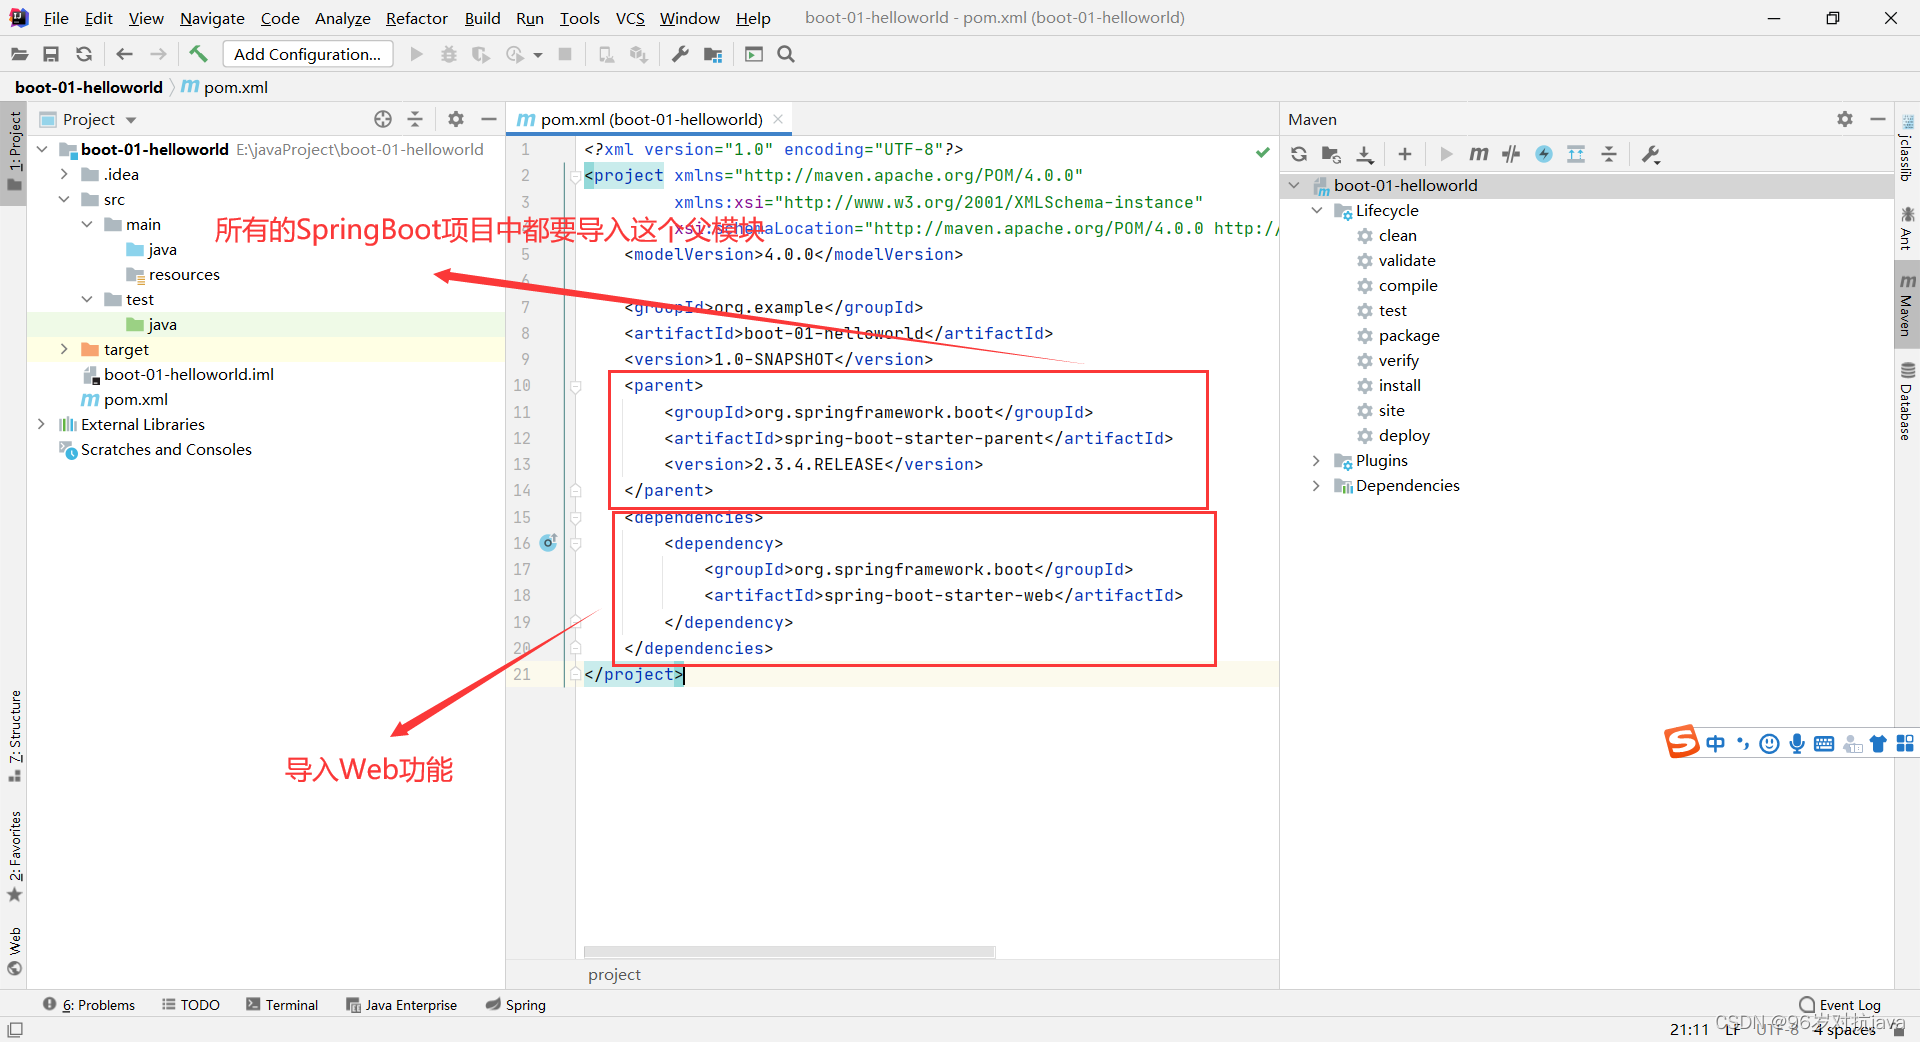1920x1042 pixels.
Task: Collapse all in Project panel
Action: pyautogui.click(x=415, y=119)
